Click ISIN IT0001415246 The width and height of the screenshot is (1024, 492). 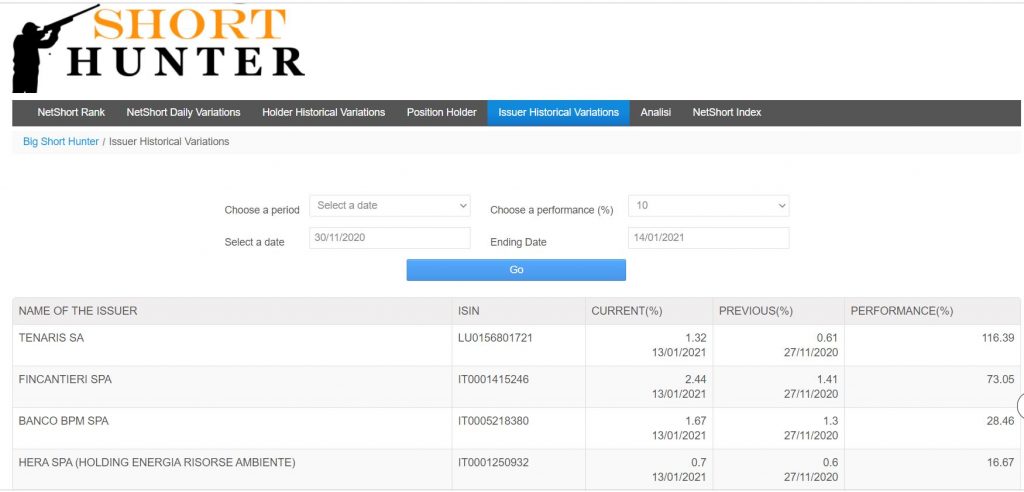(493, 379)
